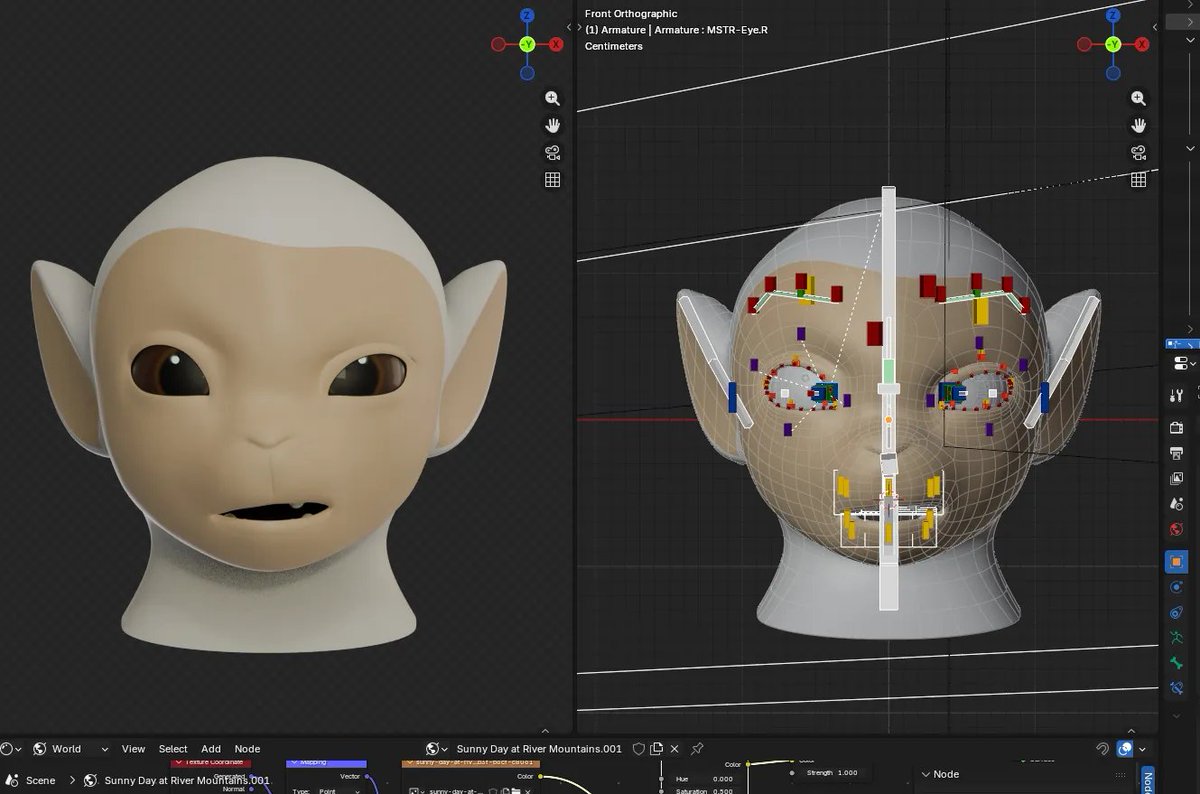The width and height of the screenshot is (1200, 794).
Task: Toggle pin on node editor header
Action: click(697, 748)
